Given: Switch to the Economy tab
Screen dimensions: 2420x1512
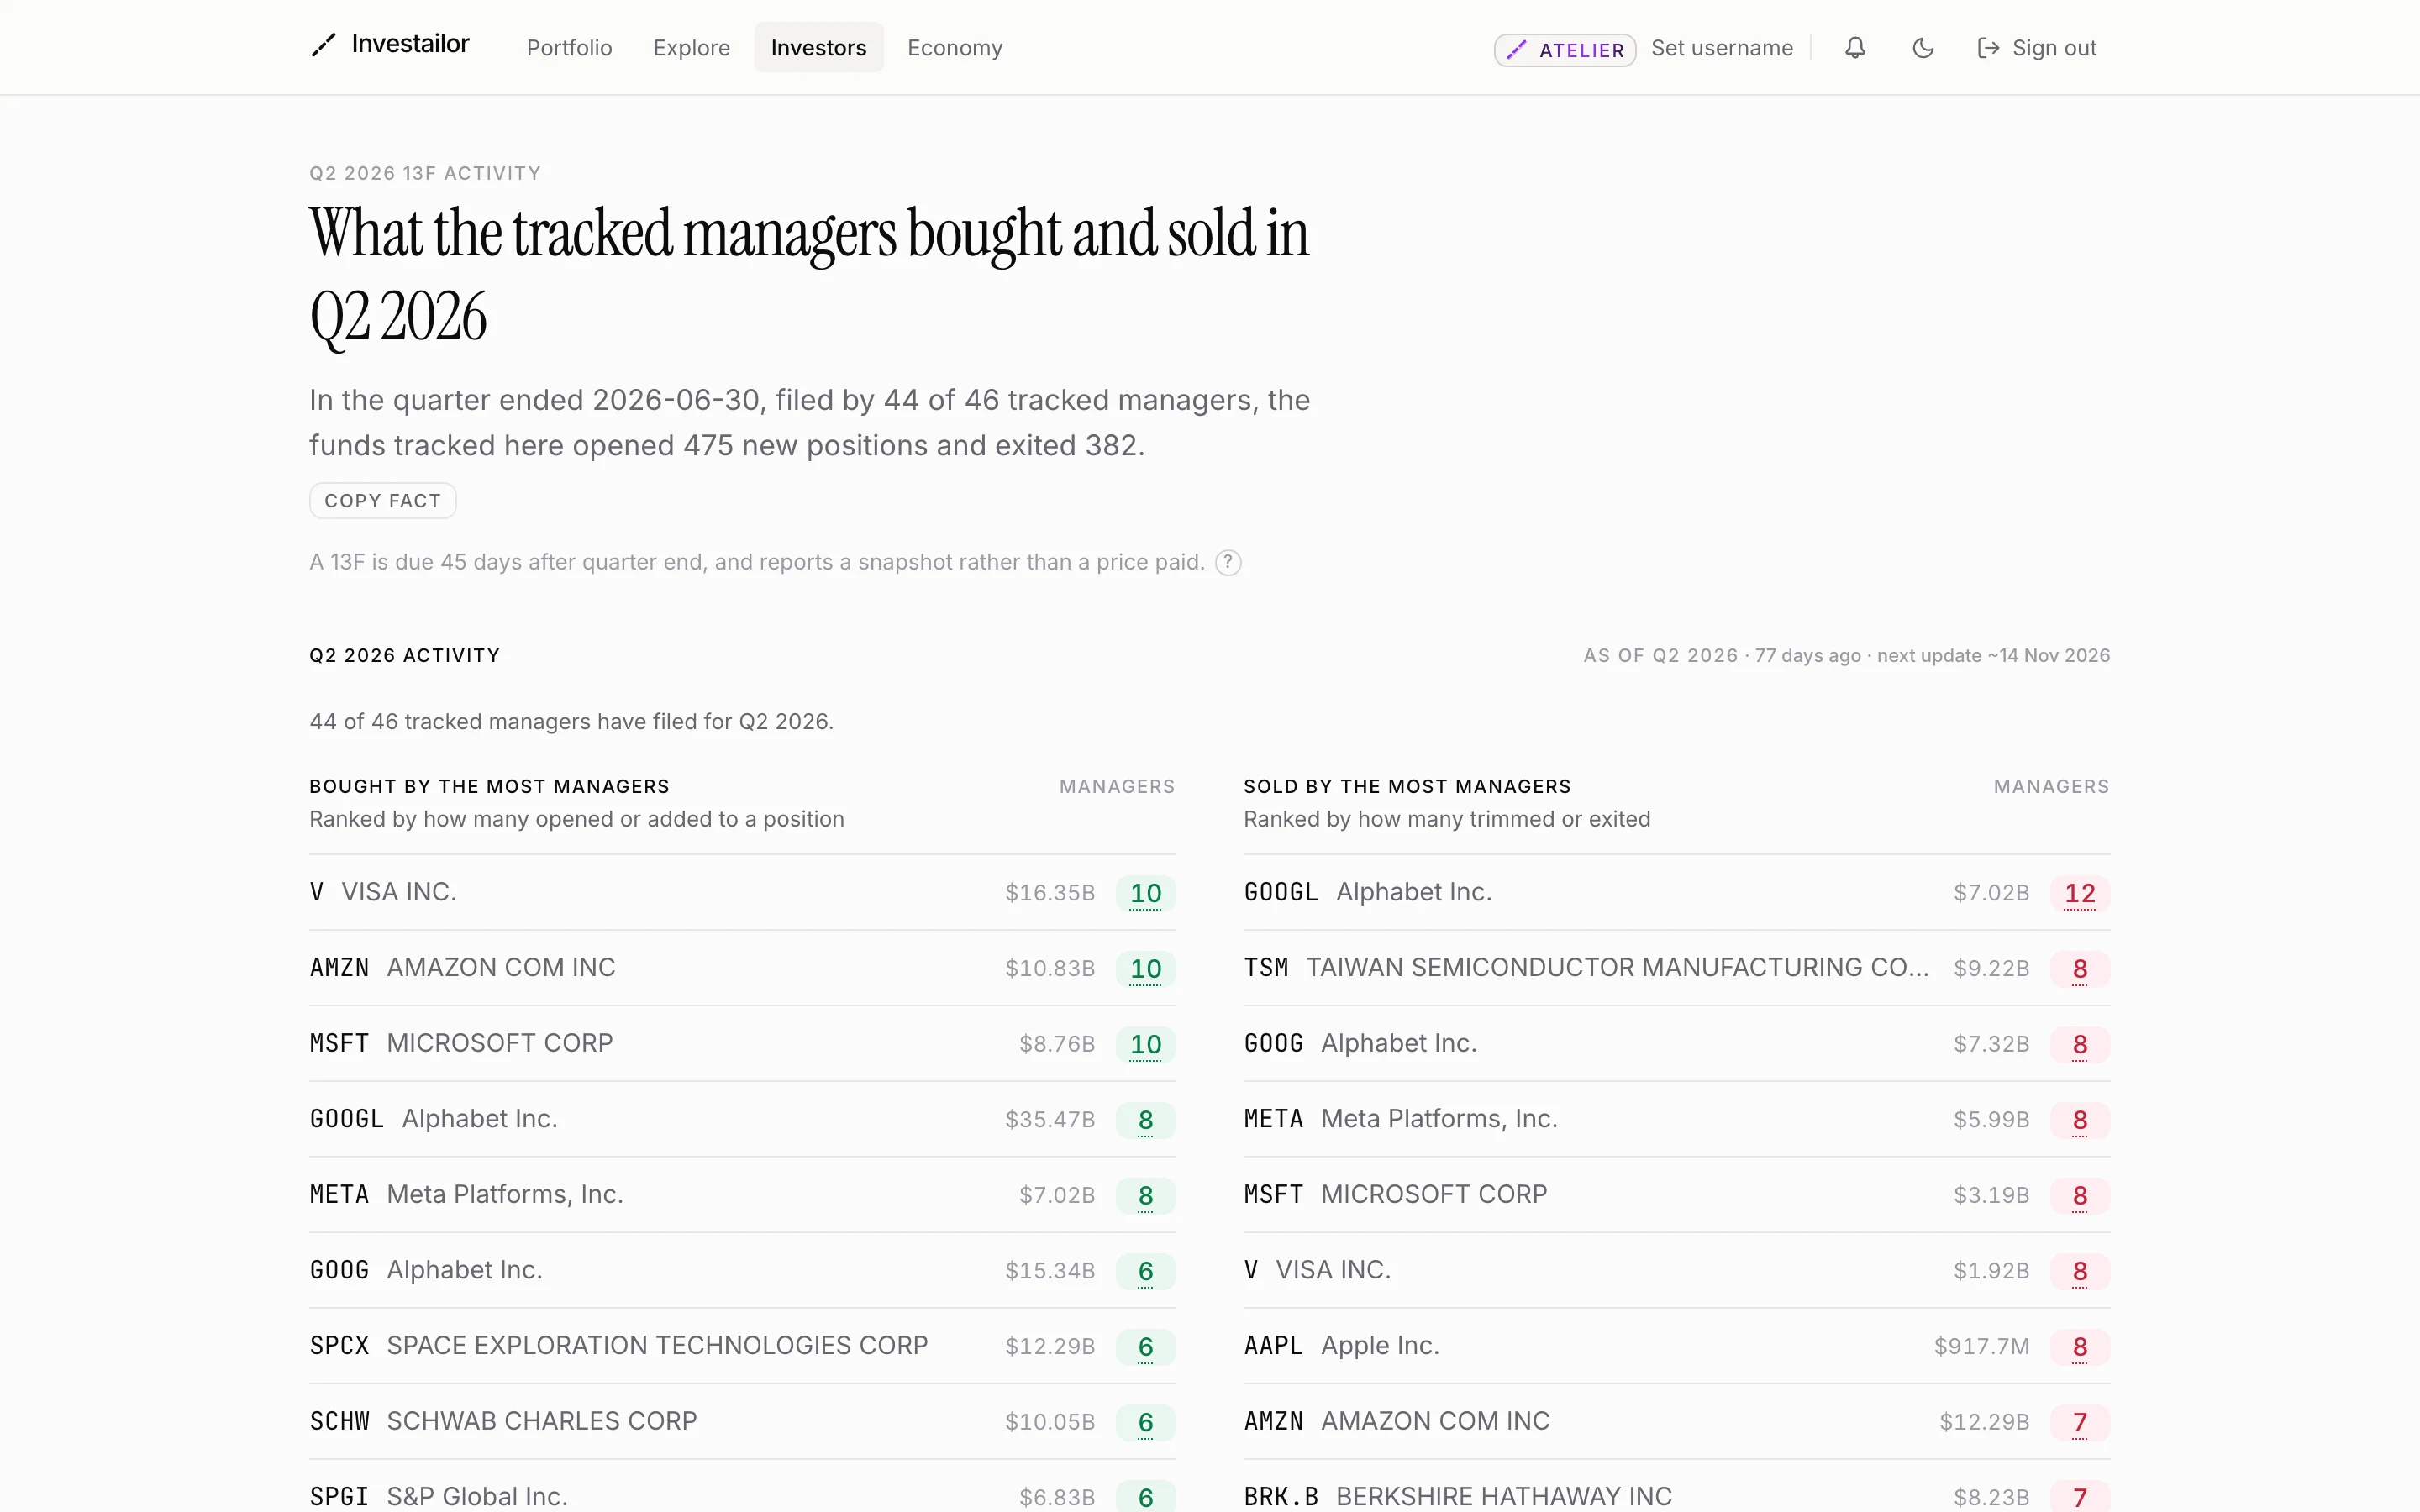Looking at the screenshot, I should [x=954, y=48].
